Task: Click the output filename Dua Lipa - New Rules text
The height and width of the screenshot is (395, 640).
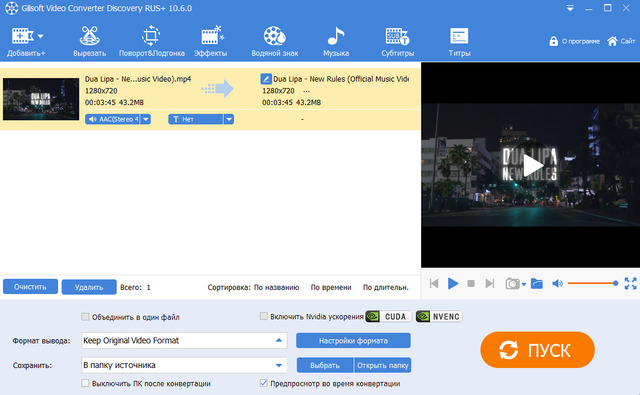Action: pyautogui.click(x=341, y=79)
